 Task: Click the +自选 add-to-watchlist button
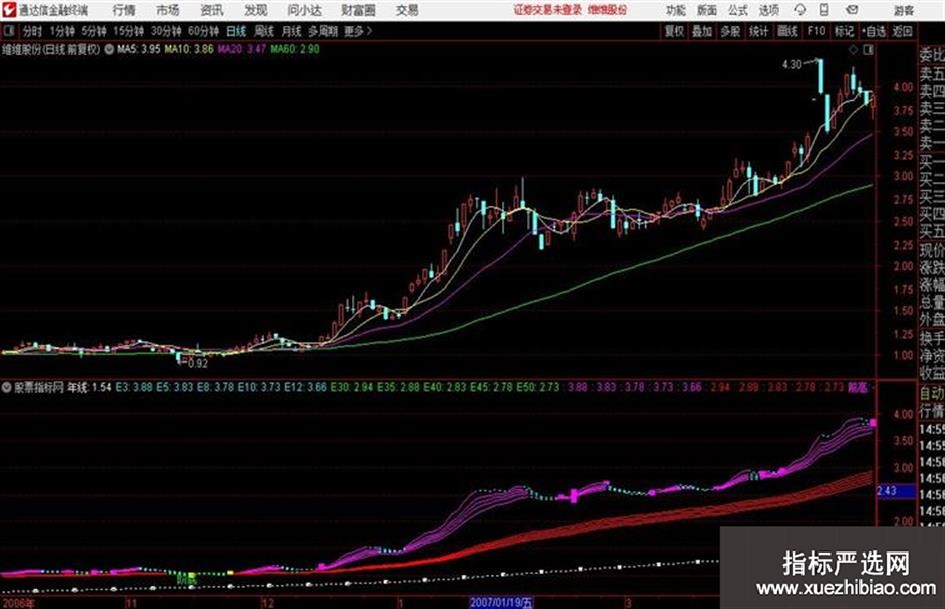click(x=873, y=31)
